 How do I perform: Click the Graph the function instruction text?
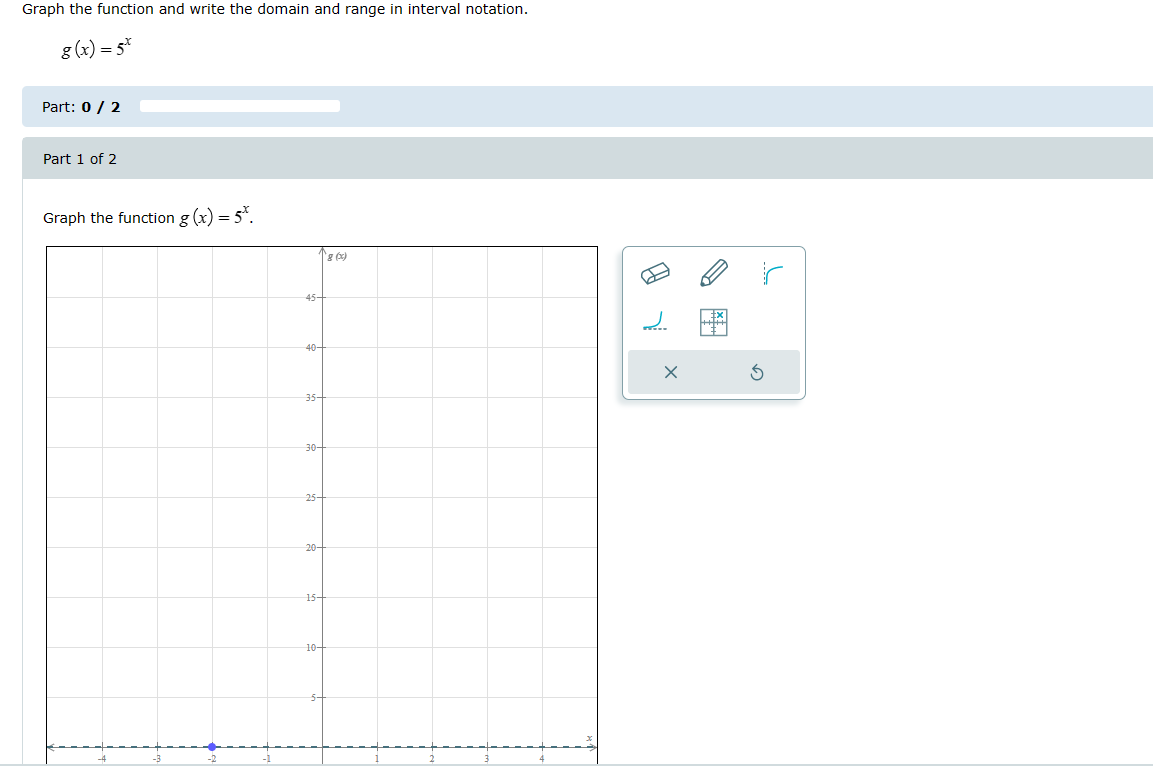(x=146, y=217)
